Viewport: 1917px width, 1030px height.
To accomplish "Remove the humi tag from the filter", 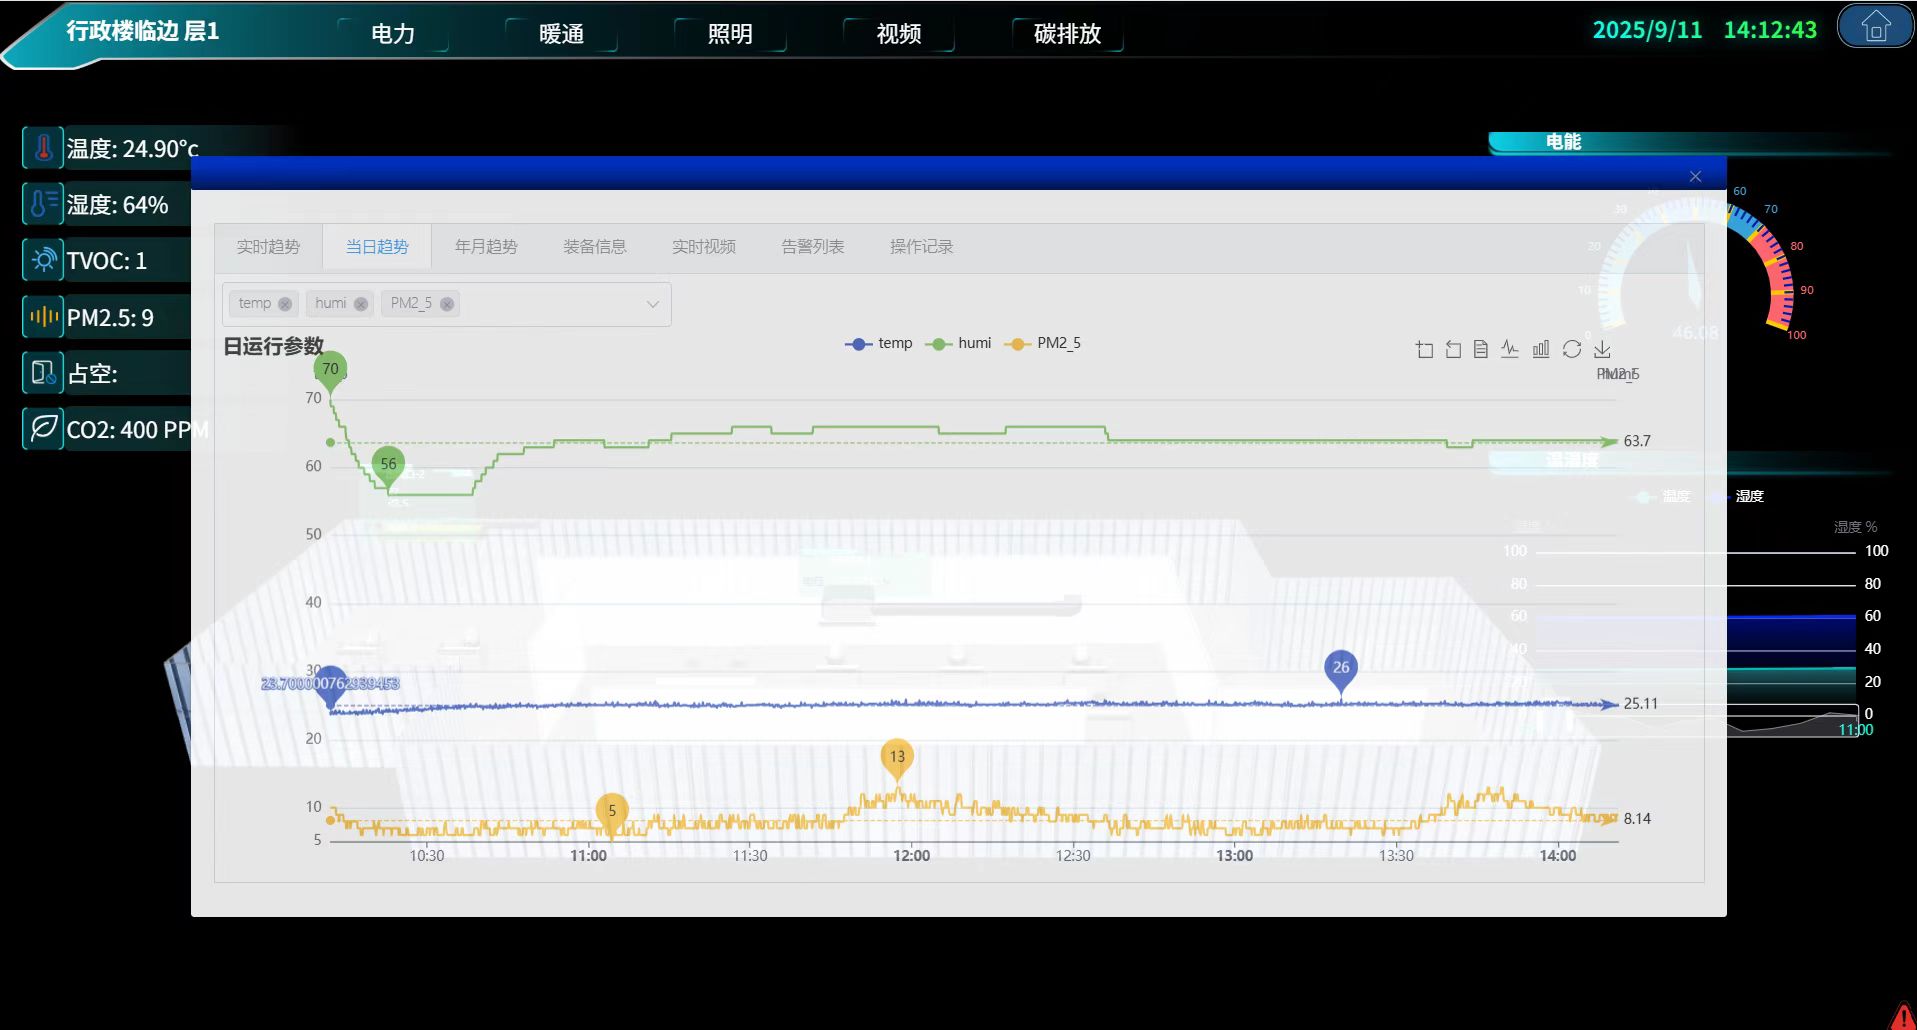I will coord(362,303).
